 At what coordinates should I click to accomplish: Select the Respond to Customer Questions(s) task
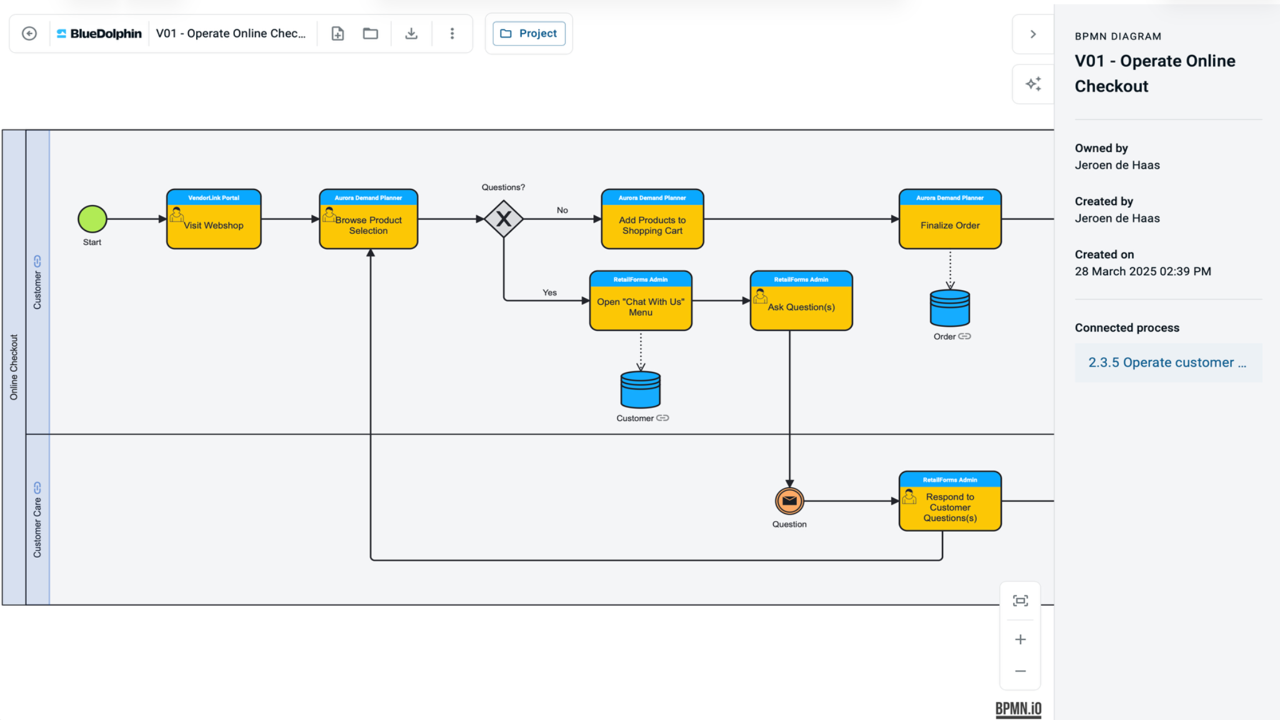tap(950, 501)
